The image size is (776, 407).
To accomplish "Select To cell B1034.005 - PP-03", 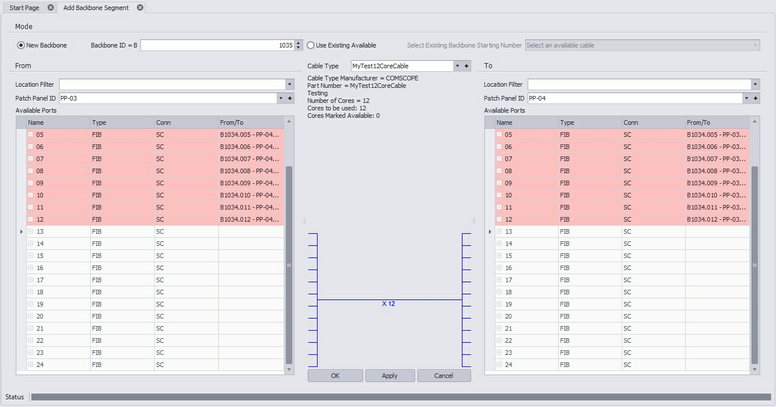I will [718, 134].
